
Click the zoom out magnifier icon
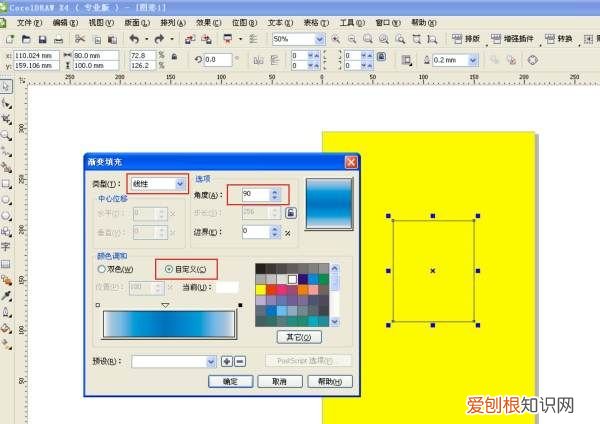(x=352, y=39)
